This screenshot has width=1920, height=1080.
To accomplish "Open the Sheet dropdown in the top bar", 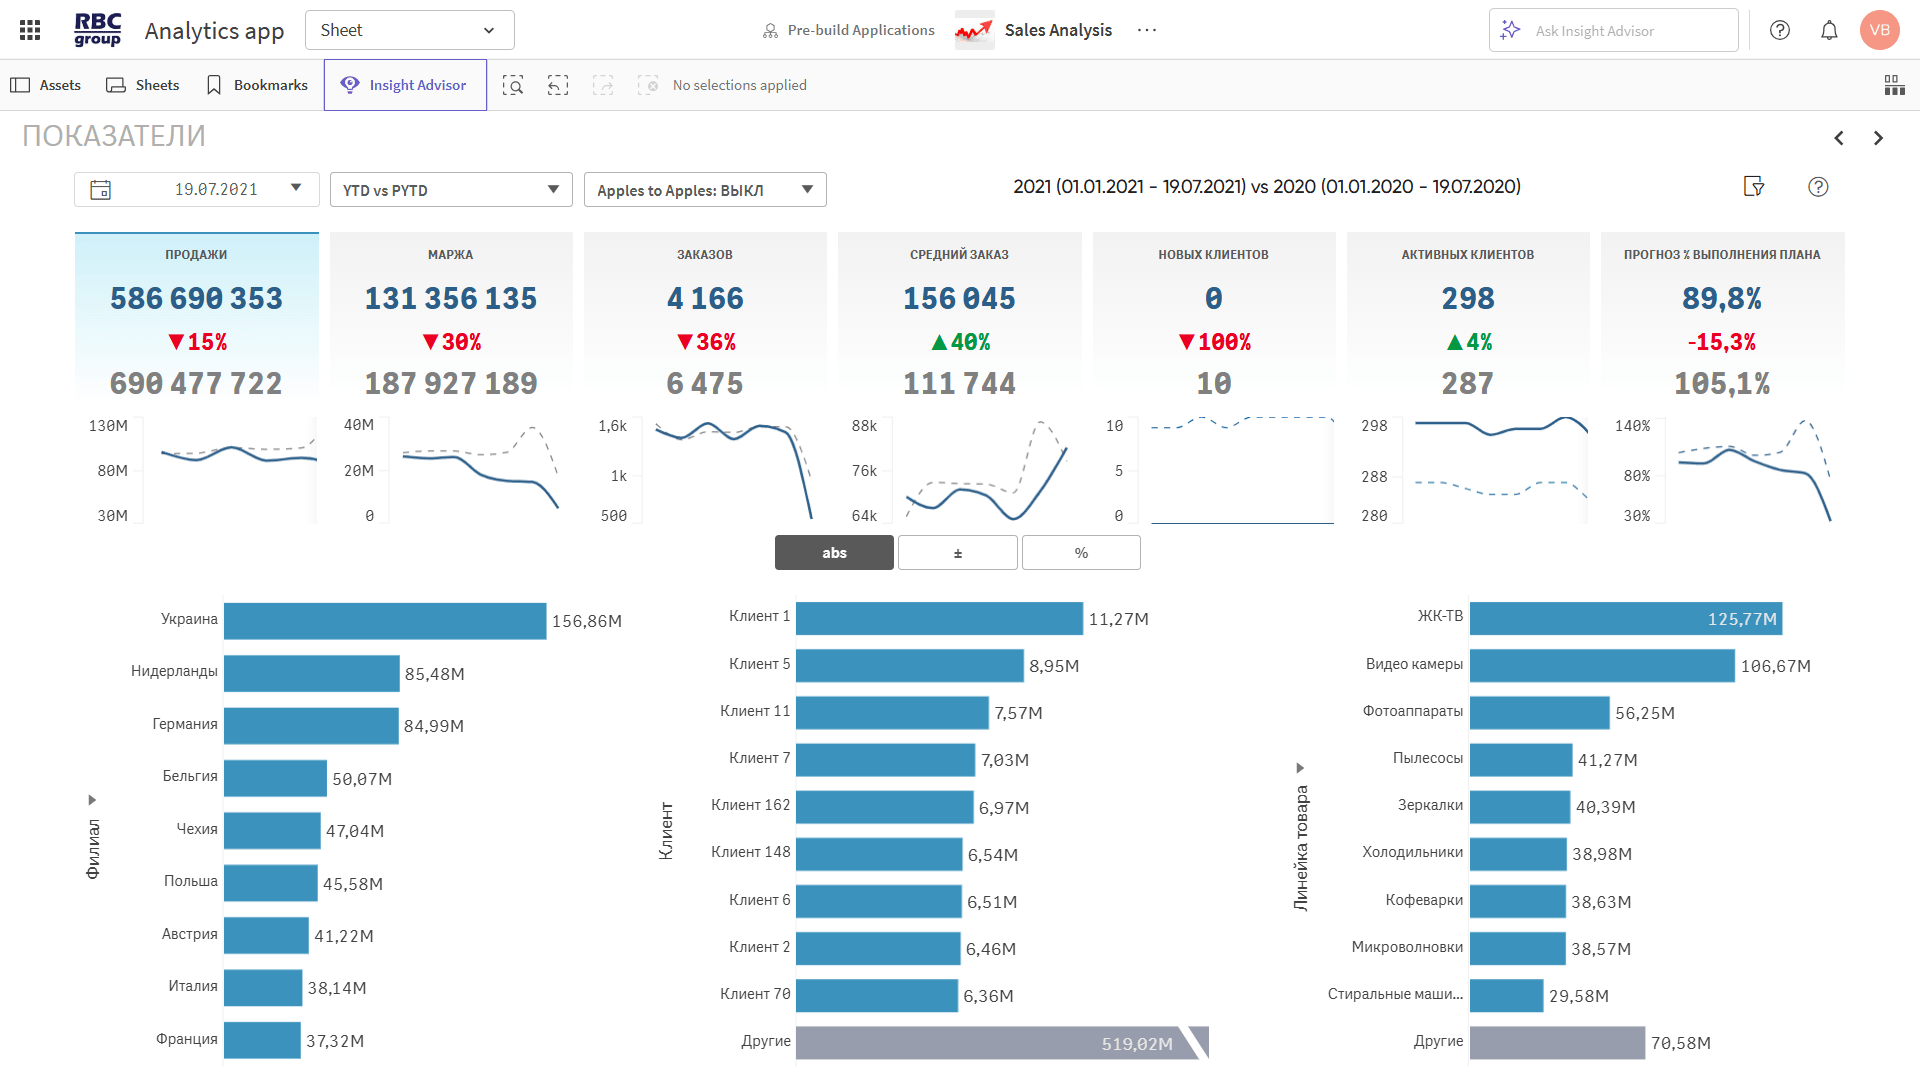I will [409, 30].
